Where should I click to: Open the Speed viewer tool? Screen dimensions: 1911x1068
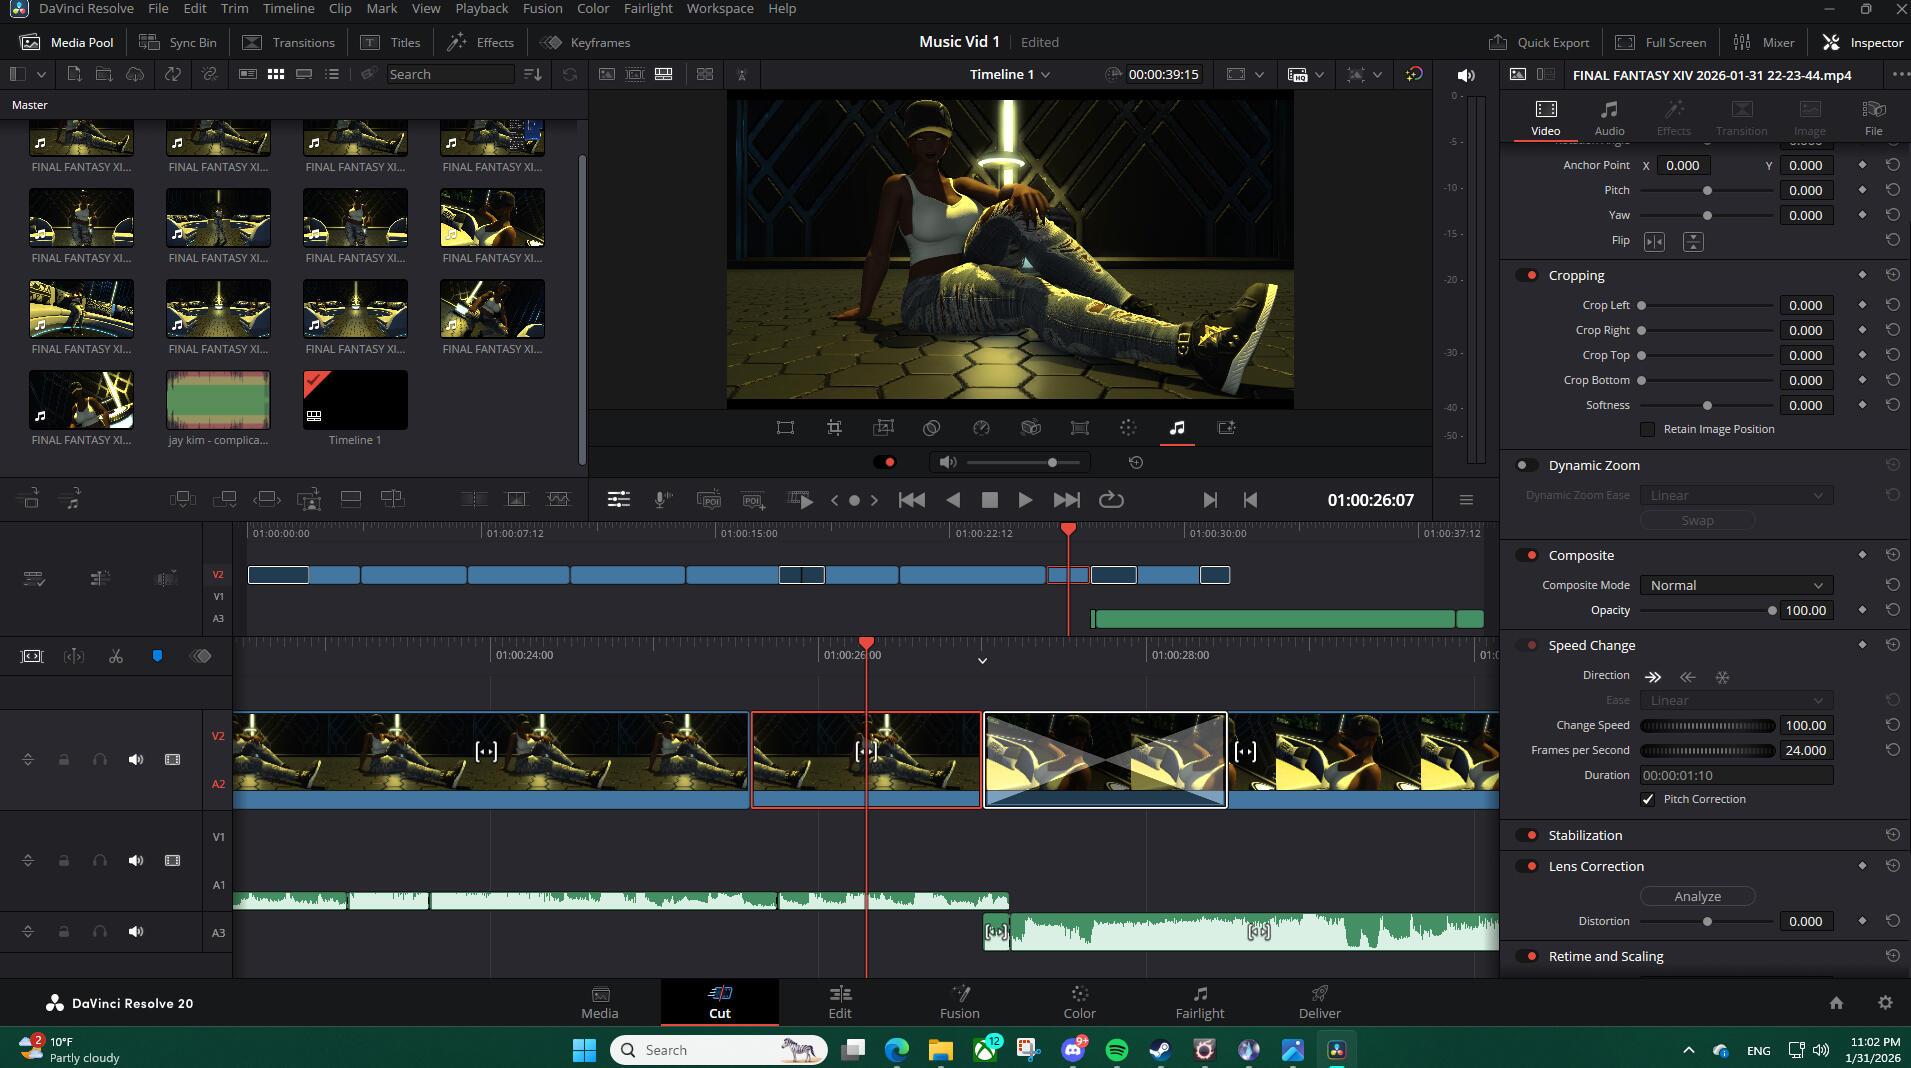pyautogui.click(x=981, y=428)
